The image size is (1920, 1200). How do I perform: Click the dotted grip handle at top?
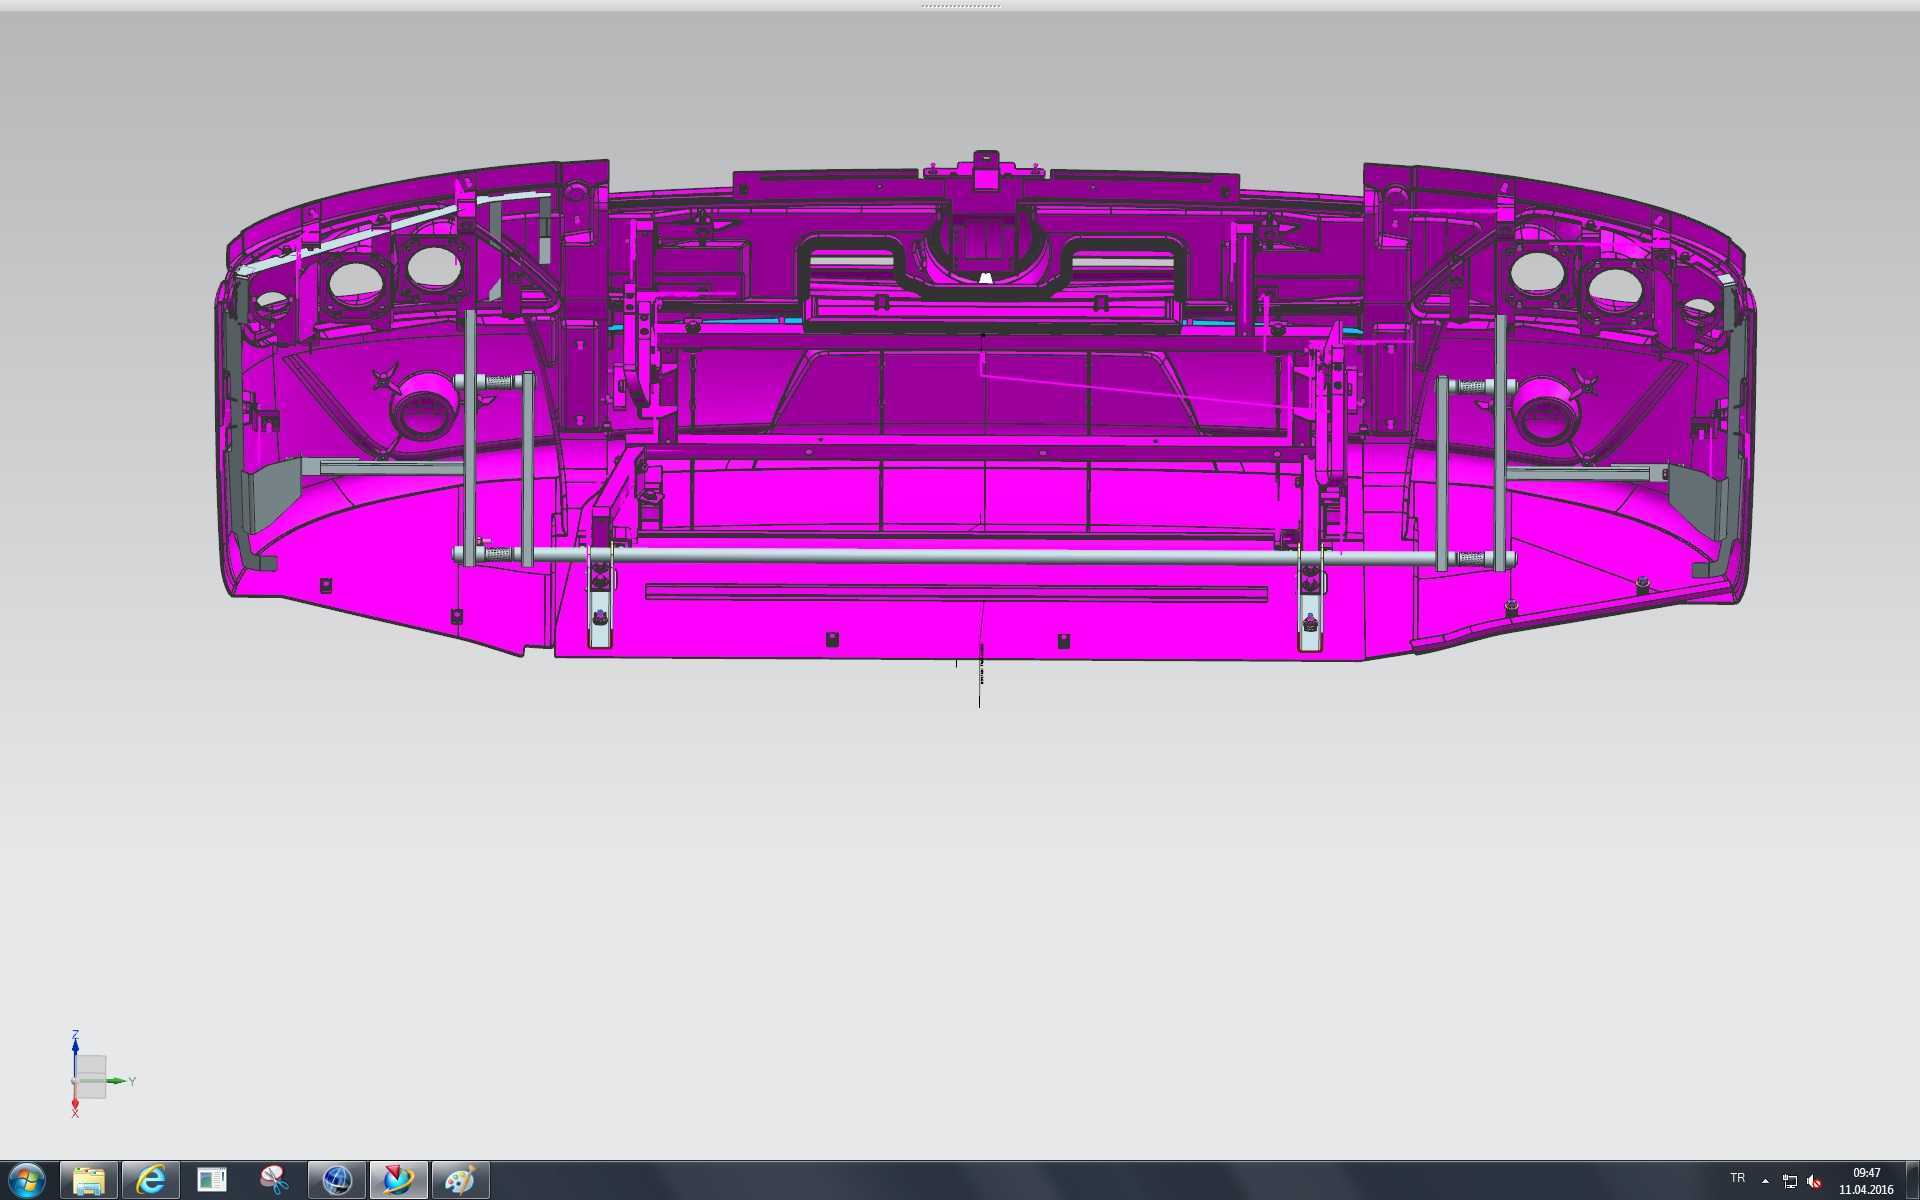tap(960, 6)
